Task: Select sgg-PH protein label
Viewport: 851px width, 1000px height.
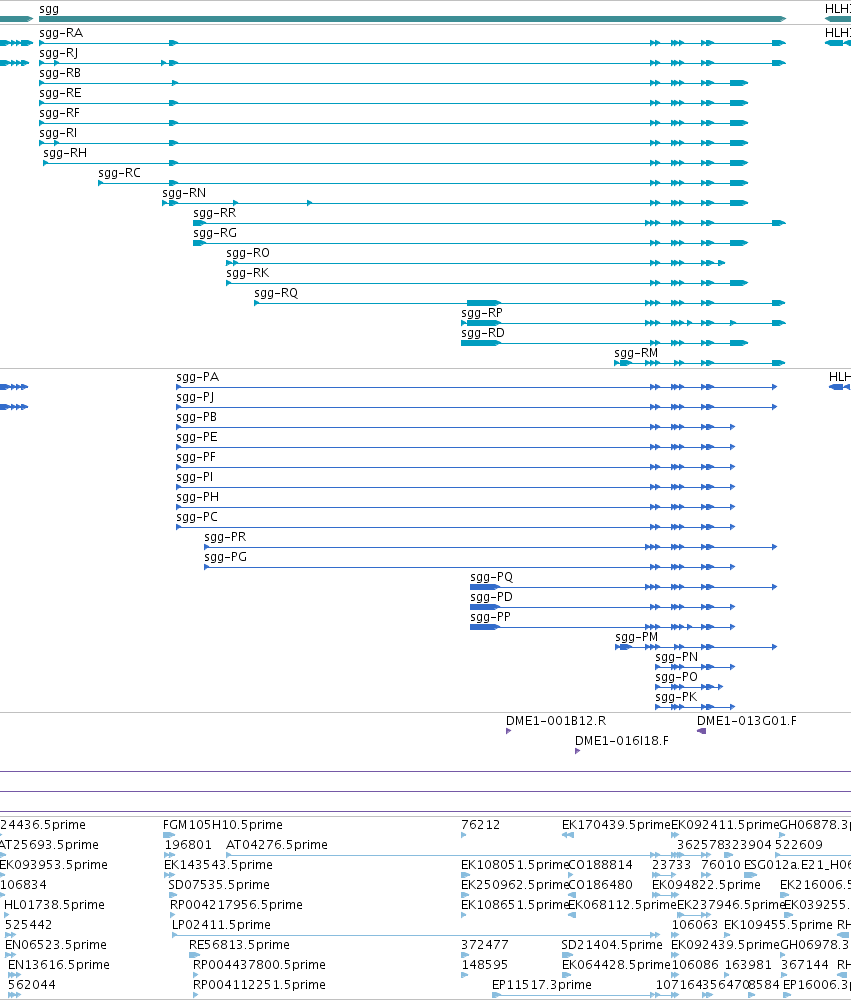Action: (x=197, y=497)
